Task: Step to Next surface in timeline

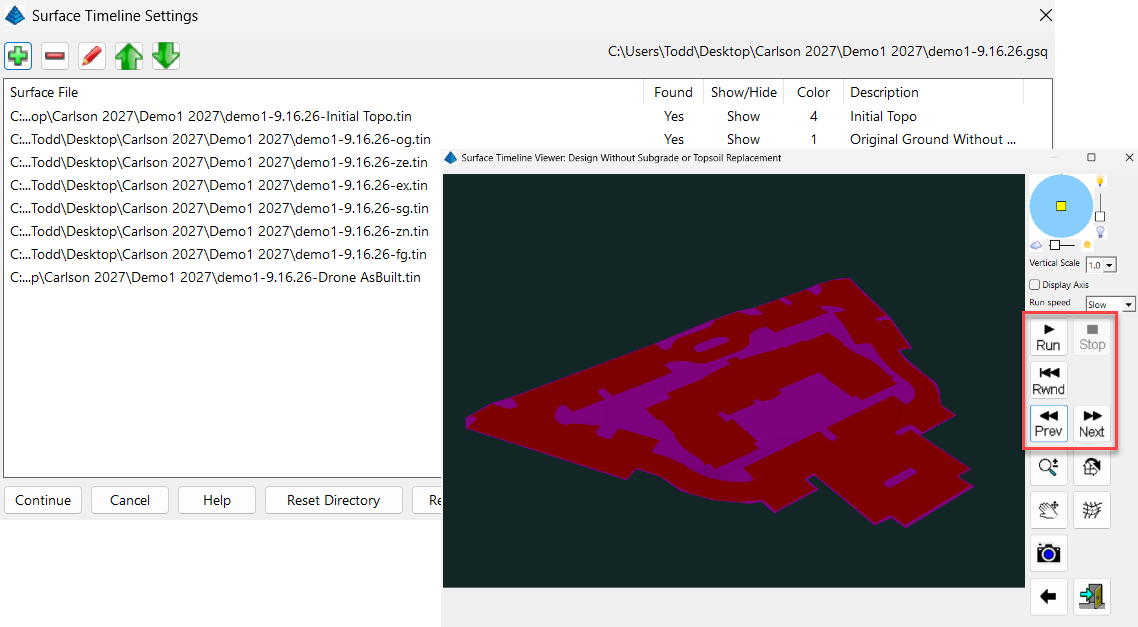Action: tap(1092, 424)
